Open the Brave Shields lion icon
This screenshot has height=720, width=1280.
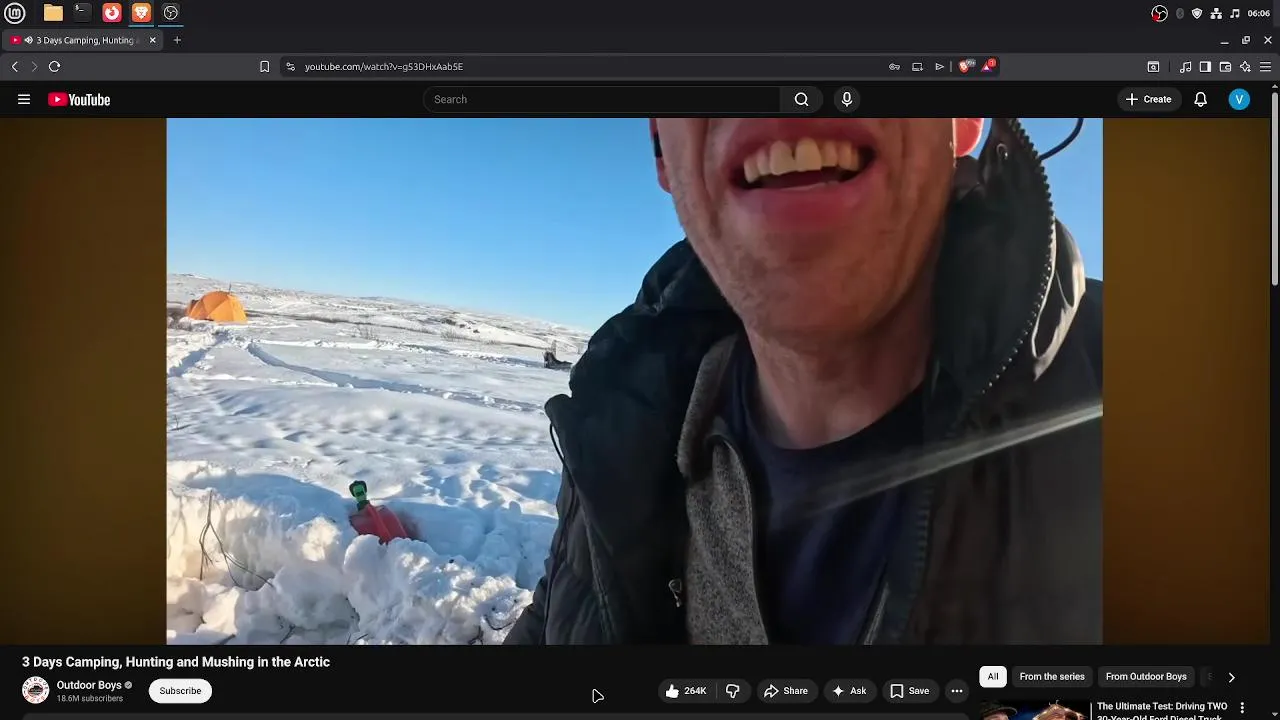click(x=964, y=66)
